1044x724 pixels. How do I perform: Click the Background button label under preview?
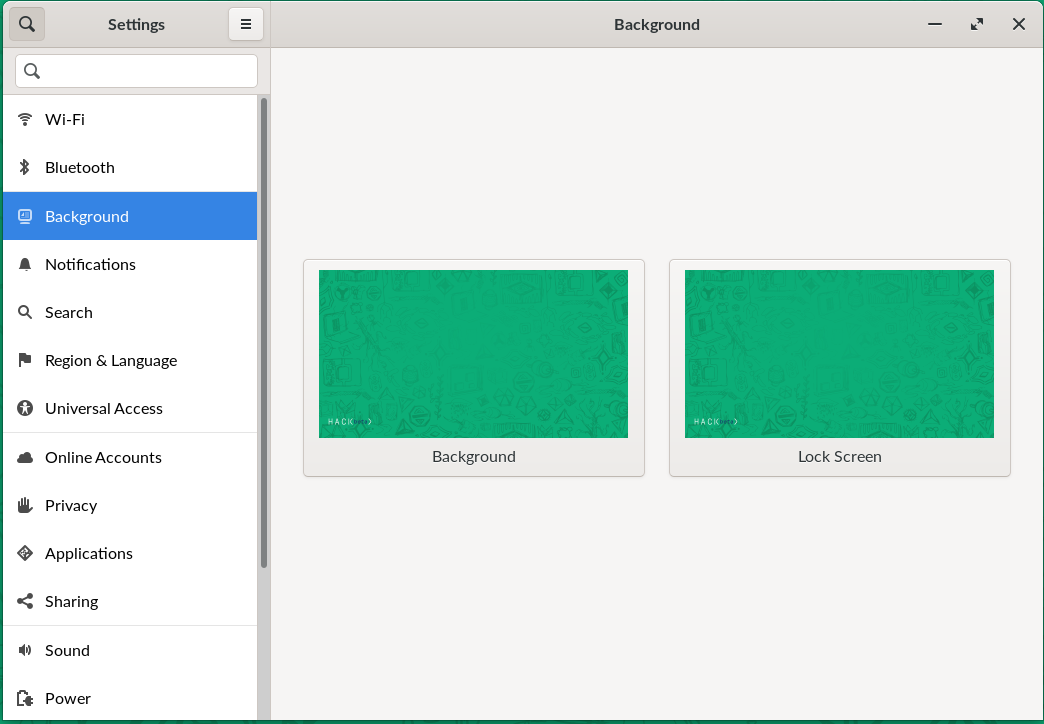[473, 456]
